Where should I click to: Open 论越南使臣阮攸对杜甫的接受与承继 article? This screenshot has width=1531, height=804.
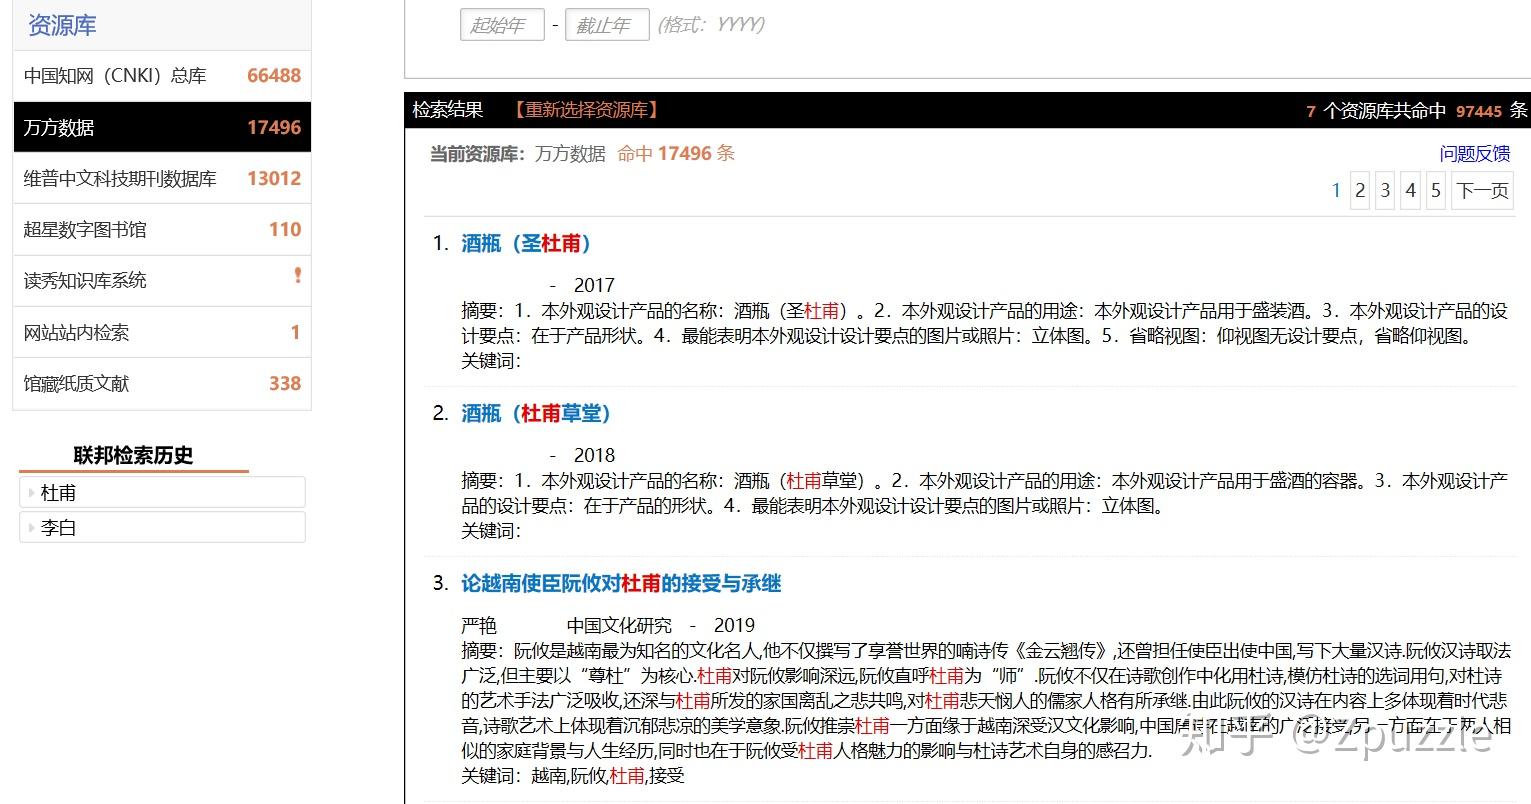point(621,583)
